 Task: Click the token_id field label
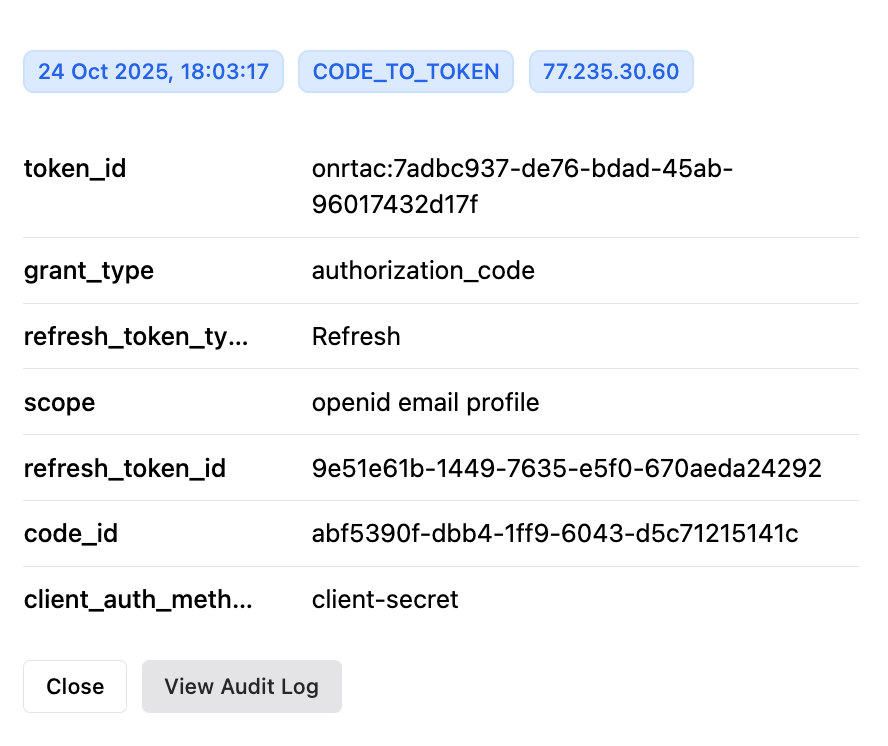[75, 168]
